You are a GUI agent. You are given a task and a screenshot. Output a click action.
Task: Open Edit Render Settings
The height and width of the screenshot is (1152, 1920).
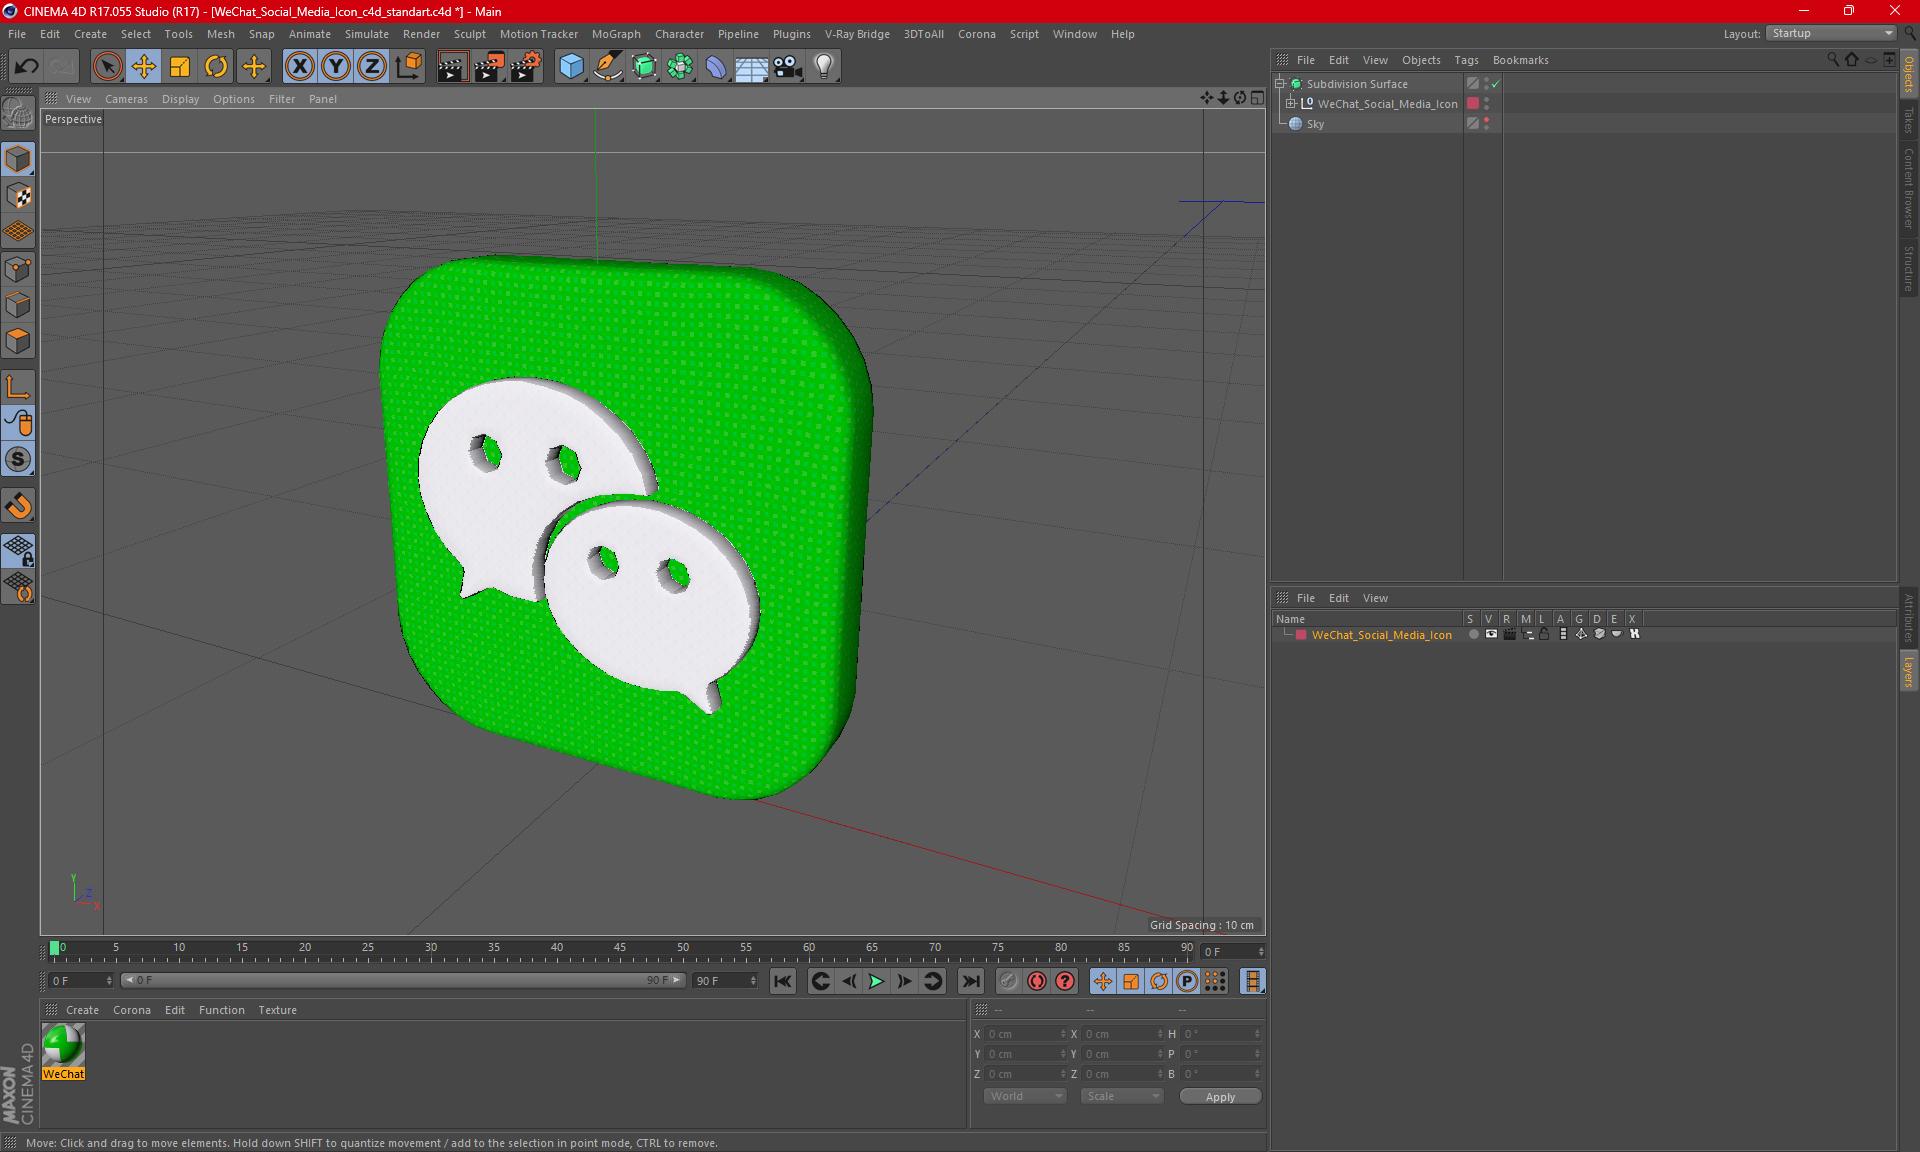pyautogui.click(x=526, y=66)
